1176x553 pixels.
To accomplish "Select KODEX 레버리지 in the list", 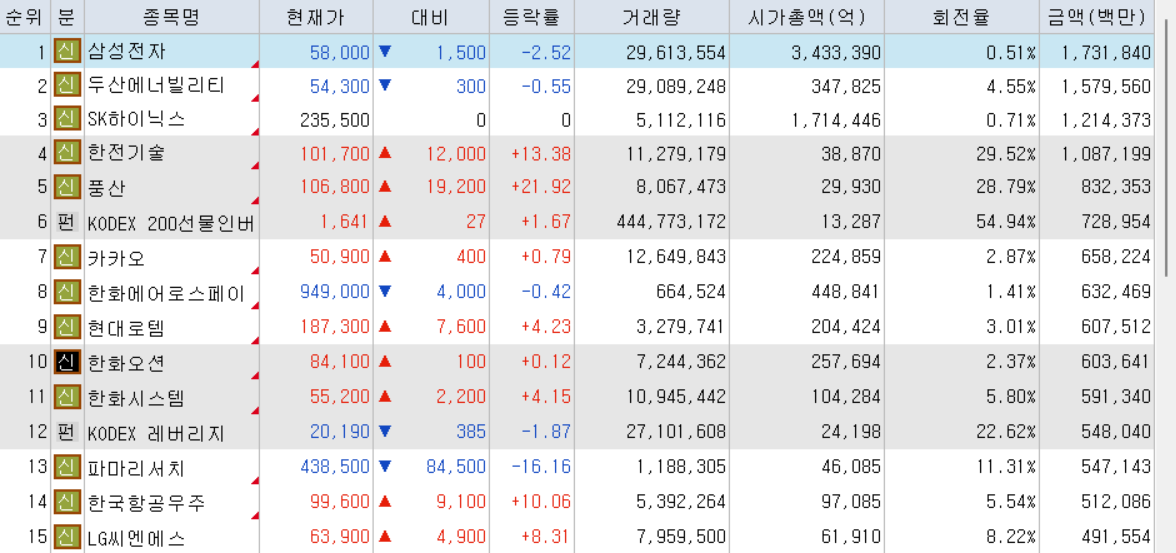I will point(156,432).
